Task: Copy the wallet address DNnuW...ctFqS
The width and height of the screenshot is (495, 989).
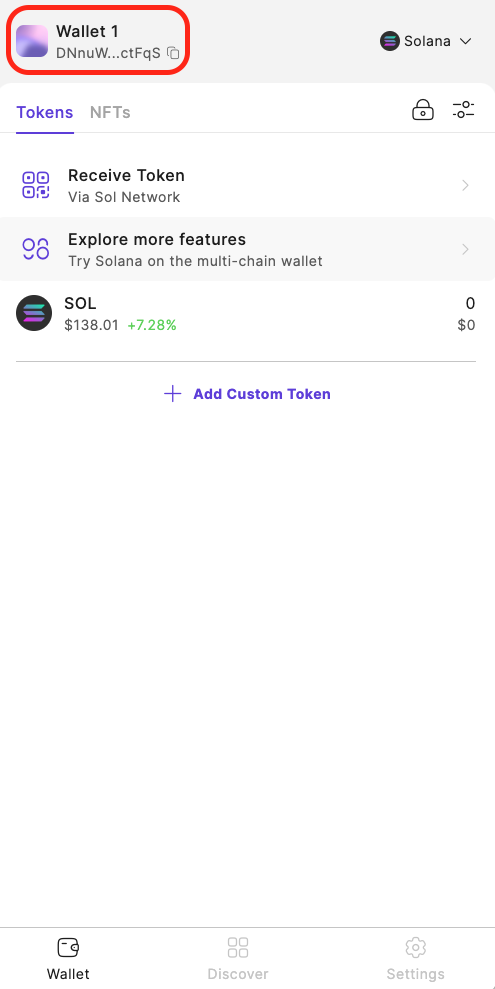Action: [x=173, y=53]
